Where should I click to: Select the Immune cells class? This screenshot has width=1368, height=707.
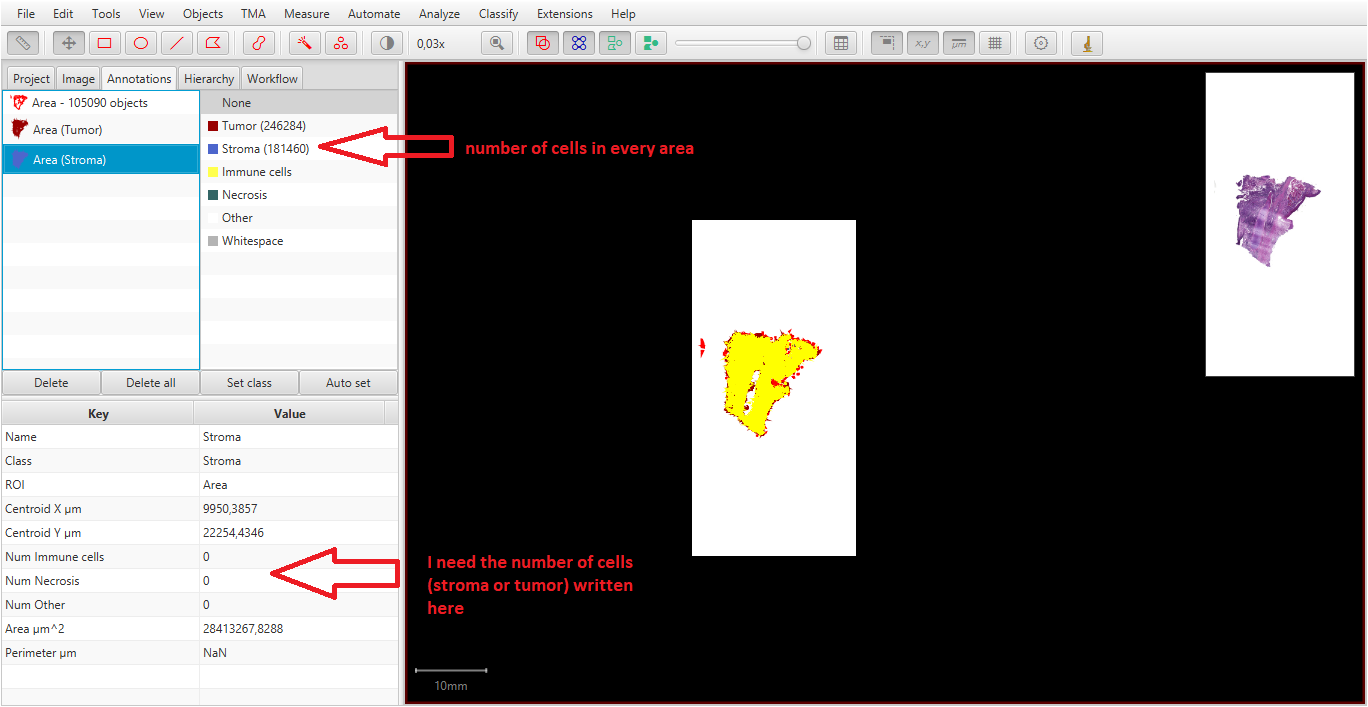pyautogui.click(x=299, y=172)
